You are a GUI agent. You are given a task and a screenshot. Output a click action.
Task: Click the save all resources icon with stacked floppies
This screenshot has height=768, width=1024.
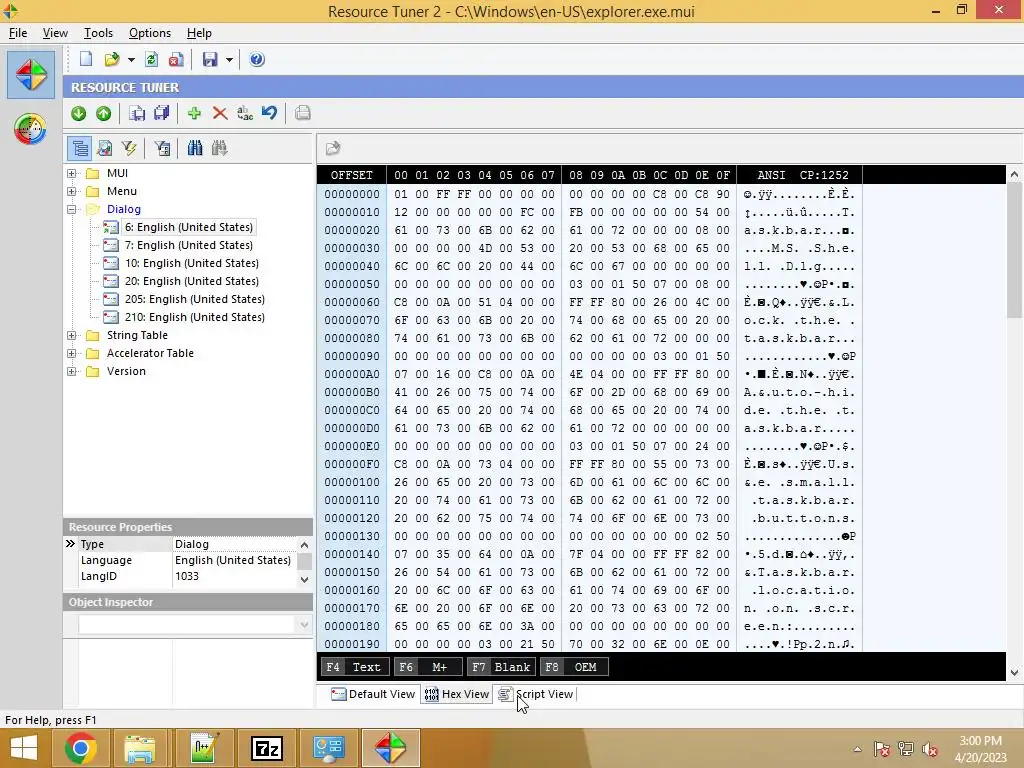161,114
